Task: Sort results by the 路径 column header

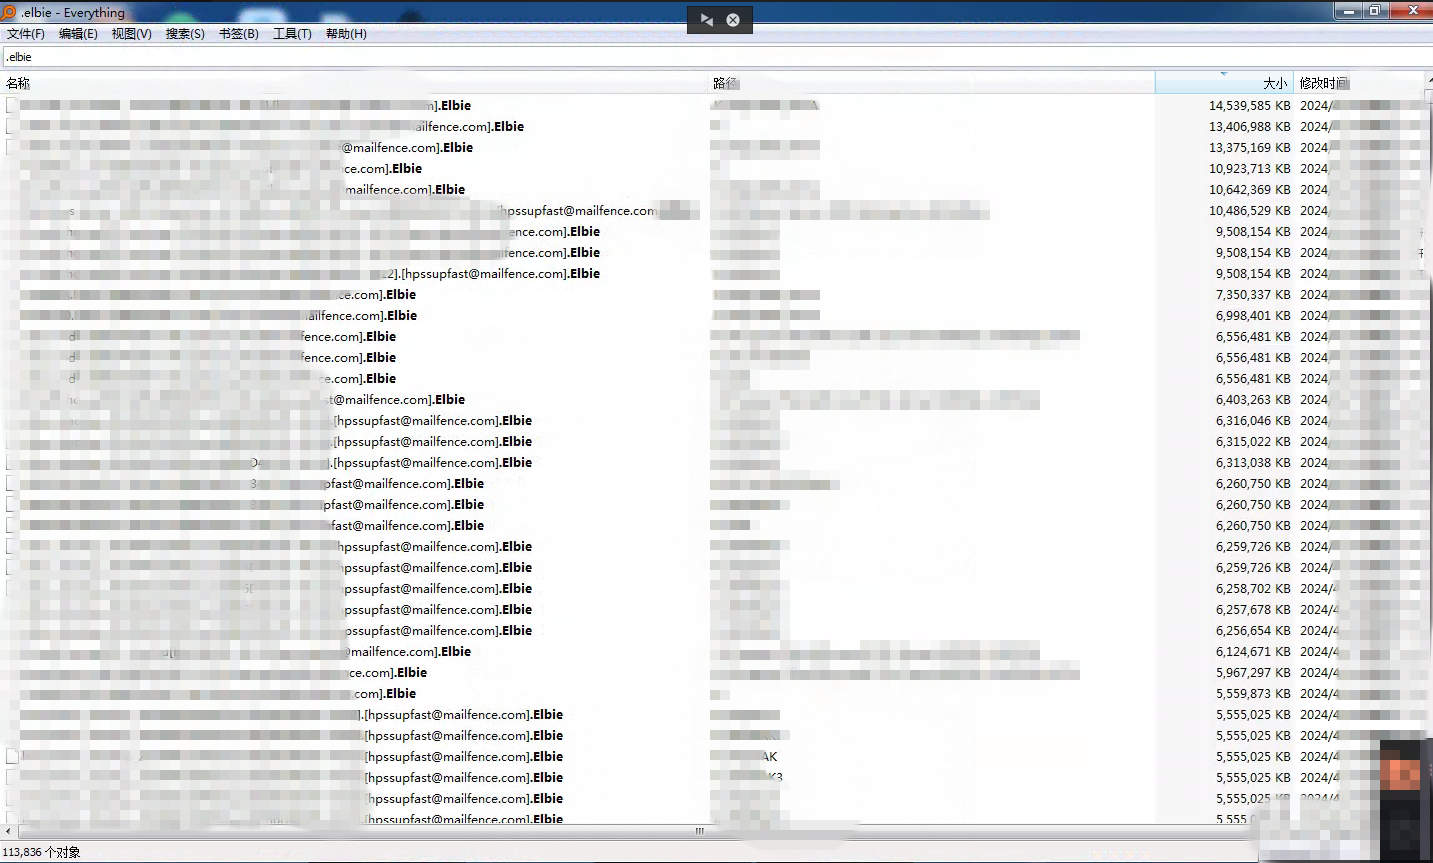Action: [x=931, y=83]
